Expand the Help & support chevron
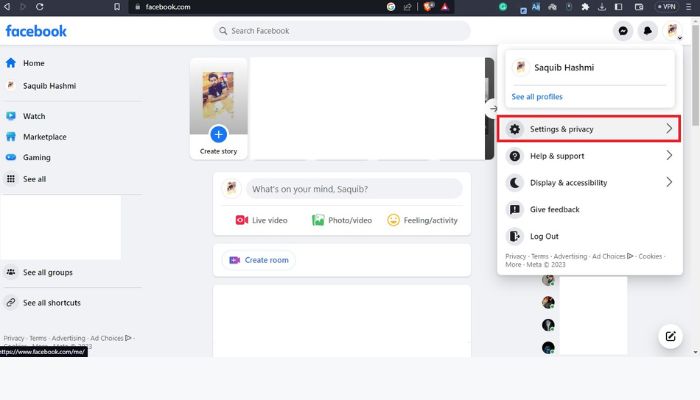 669,155
